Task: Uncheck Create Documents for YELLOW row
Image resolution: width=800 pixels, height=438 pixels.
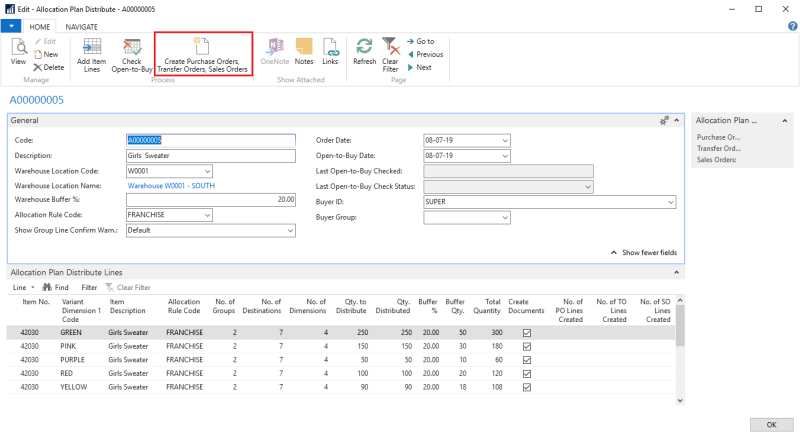Action: (x=527, y=385)
